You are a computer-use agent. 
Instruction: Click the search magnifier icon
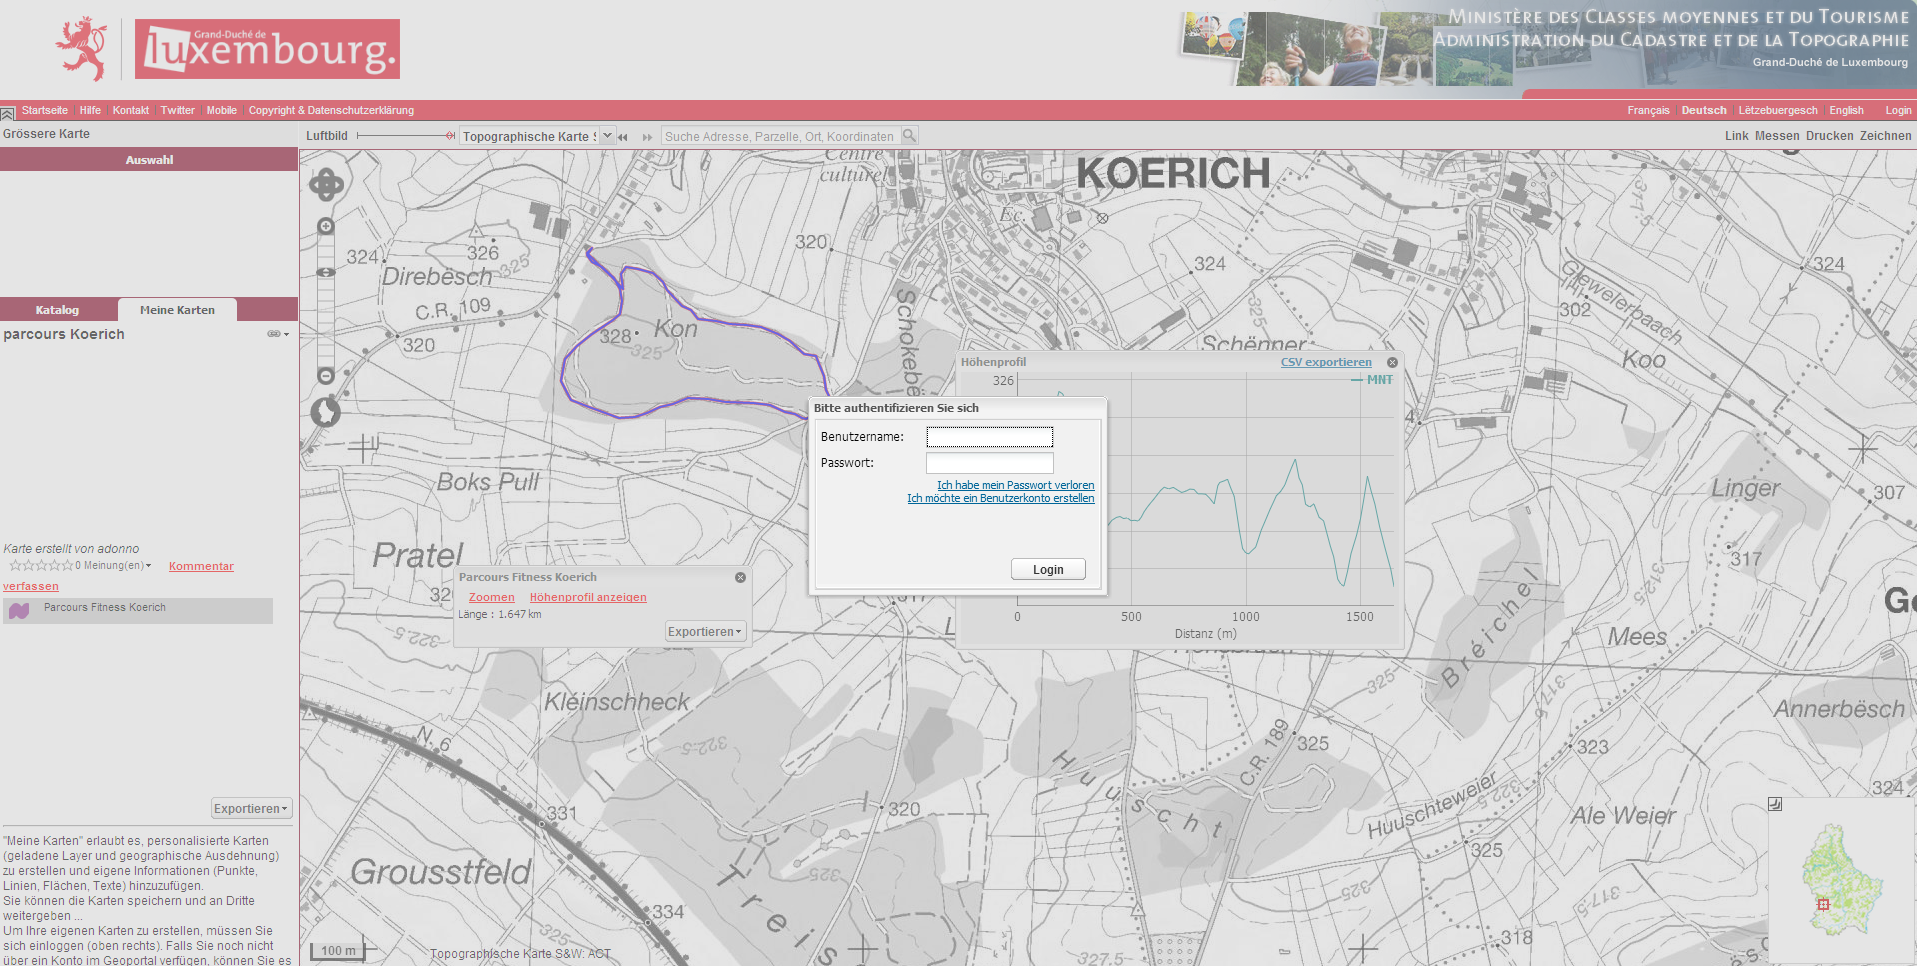tap(909, 136)
